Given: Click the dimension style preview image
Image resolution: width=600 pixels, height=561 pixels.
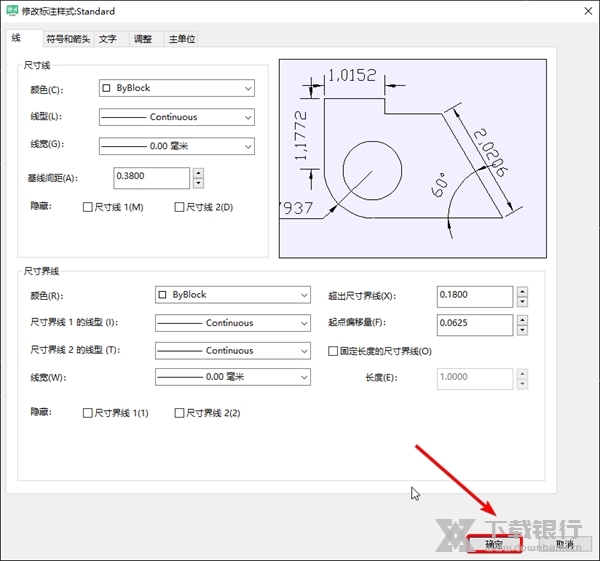Looking at the screenshot, I should point(412,158).
